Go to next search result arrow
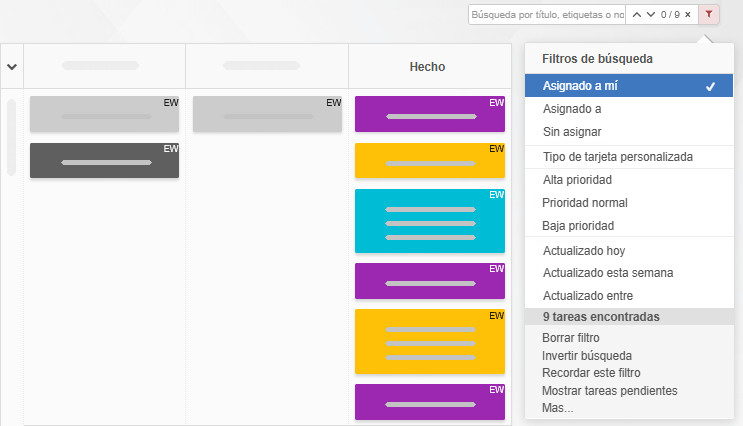 (651, 15)
